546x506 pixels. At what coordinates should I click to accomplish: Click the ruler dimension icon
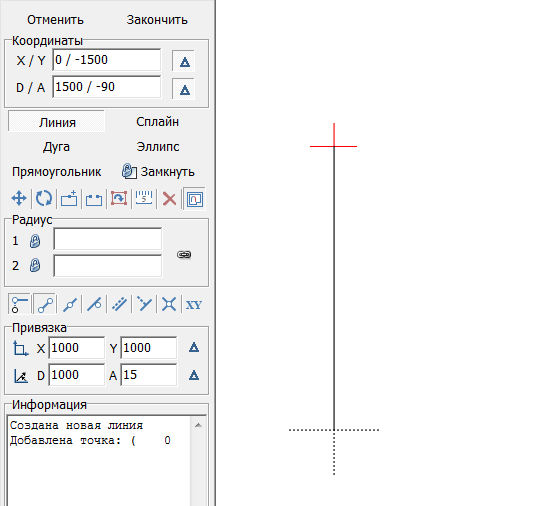144,199
